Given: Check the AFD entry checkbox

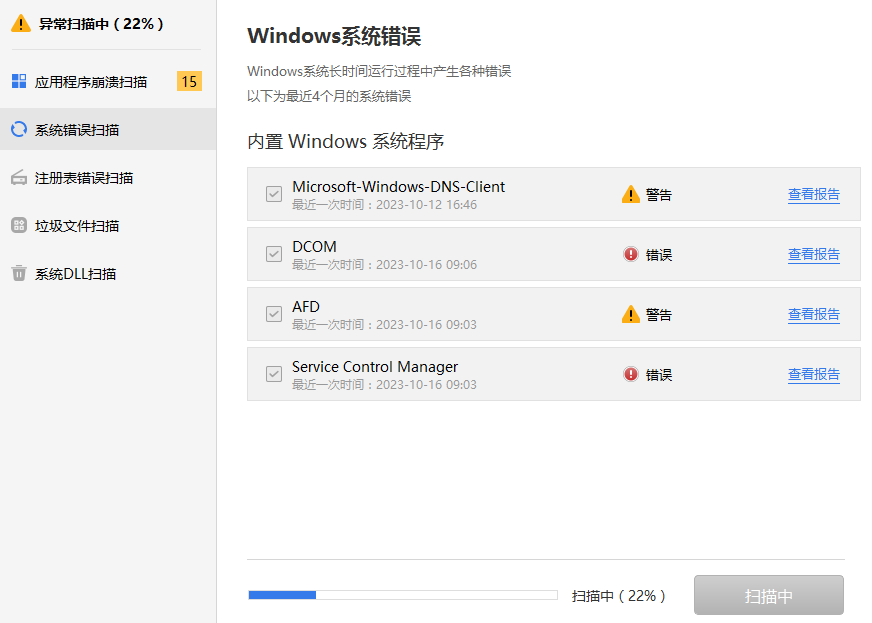Looking at the screenshot, I should click(x=273, y=314).
